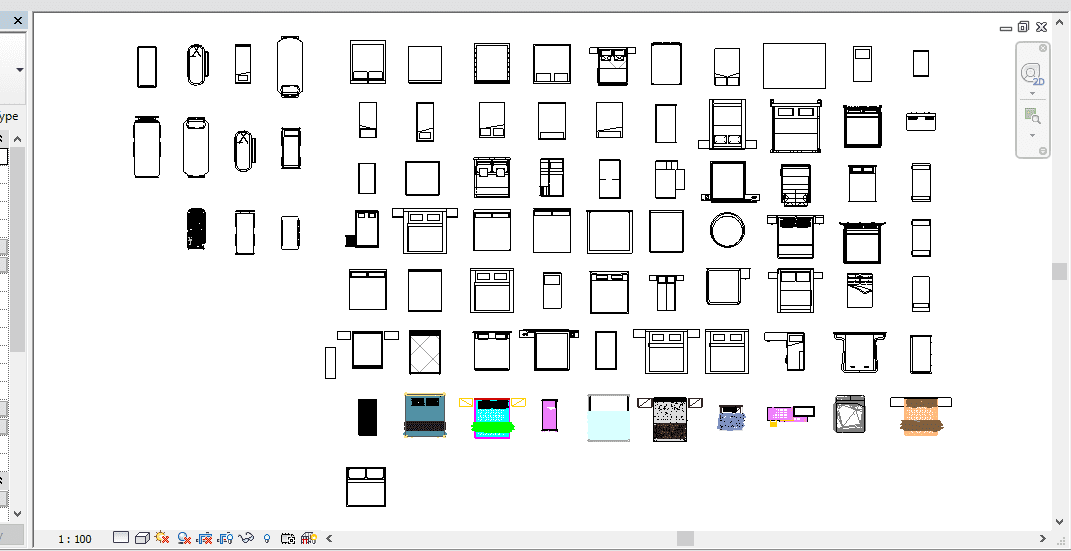1071x551 pixels.
Task: Open the Visual Style box icon
Action: pos(142,538)
